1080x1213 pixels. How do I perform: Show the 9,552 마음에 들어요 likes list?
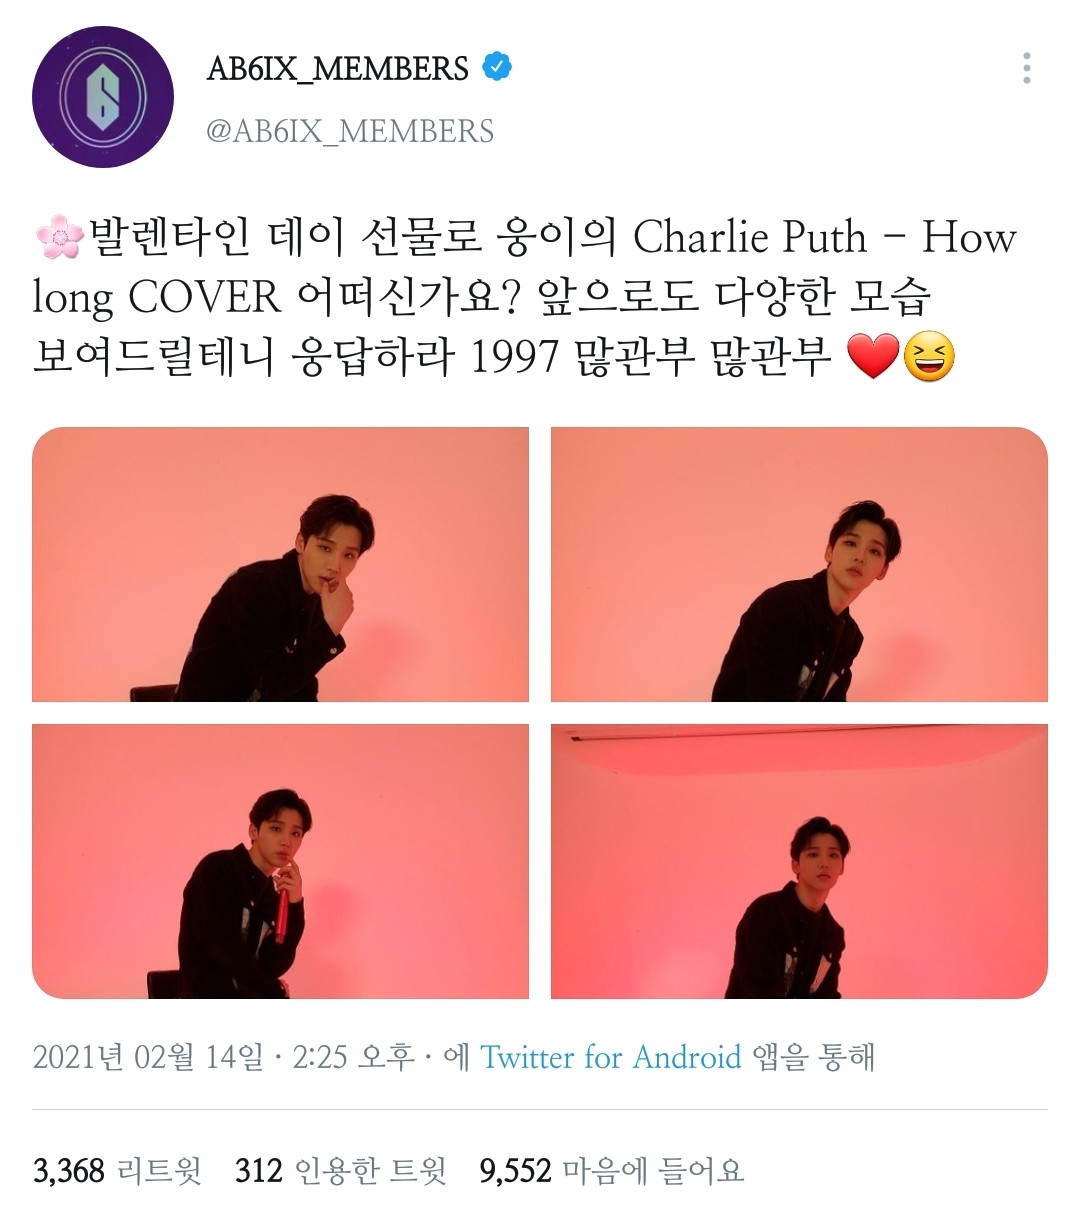pyautogui.click(x=612, y=1170)
